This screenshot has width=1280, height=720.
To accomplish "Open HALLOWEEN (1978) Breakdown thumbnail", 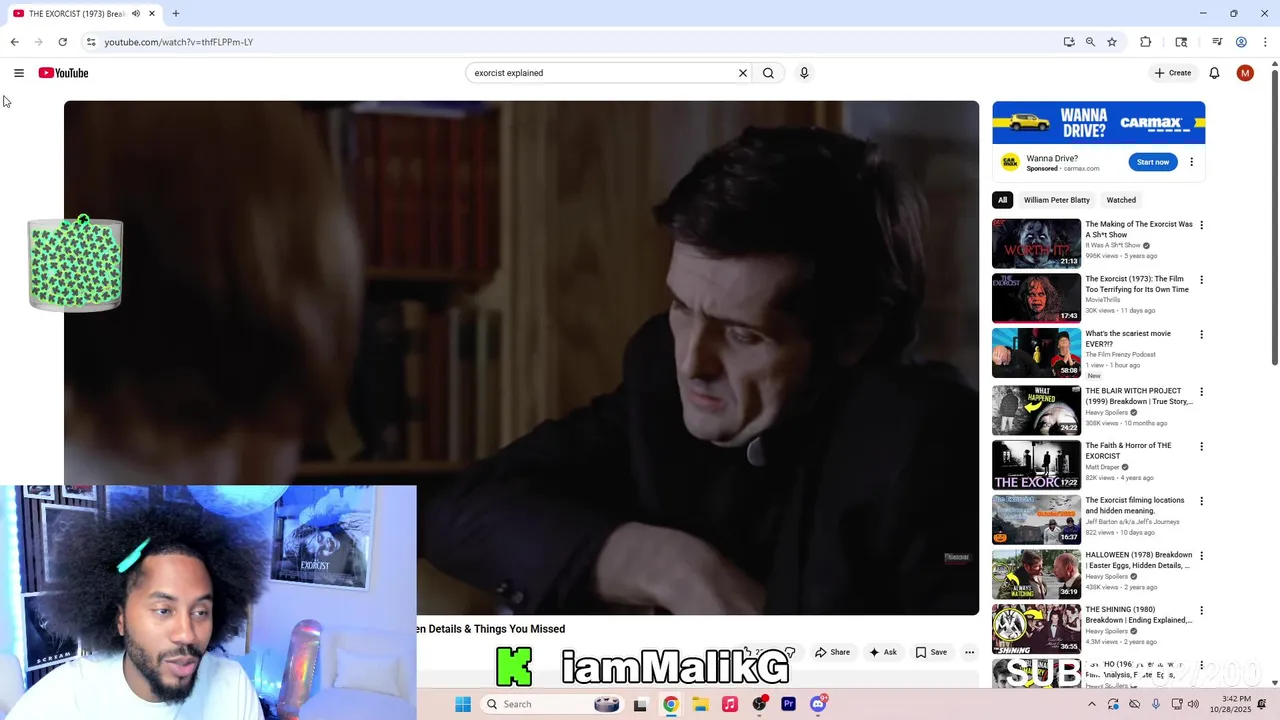I will point(1036,574).
